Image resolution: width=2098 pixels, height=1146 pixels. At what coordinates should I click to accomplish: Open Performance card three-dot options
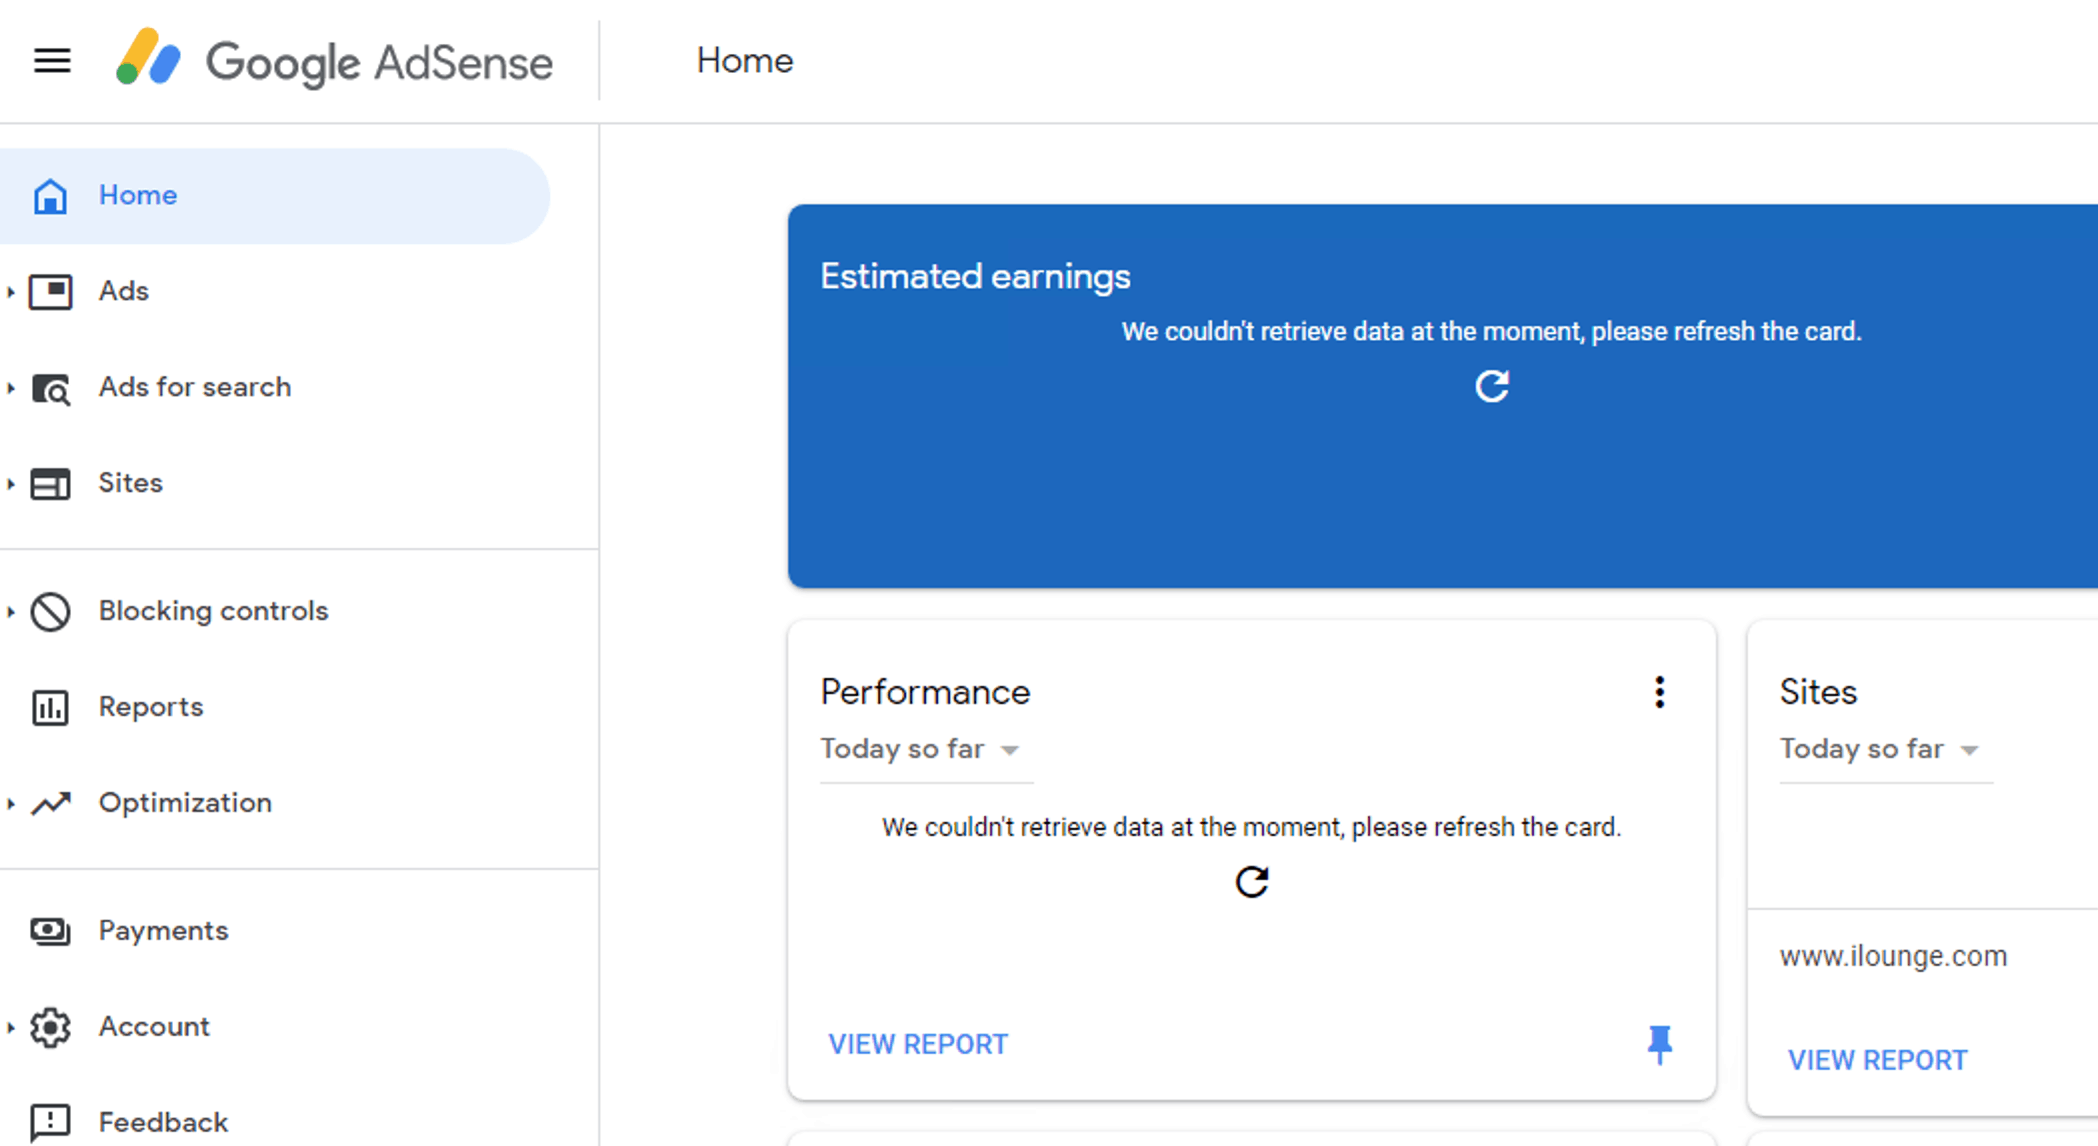coord(1659,692)
